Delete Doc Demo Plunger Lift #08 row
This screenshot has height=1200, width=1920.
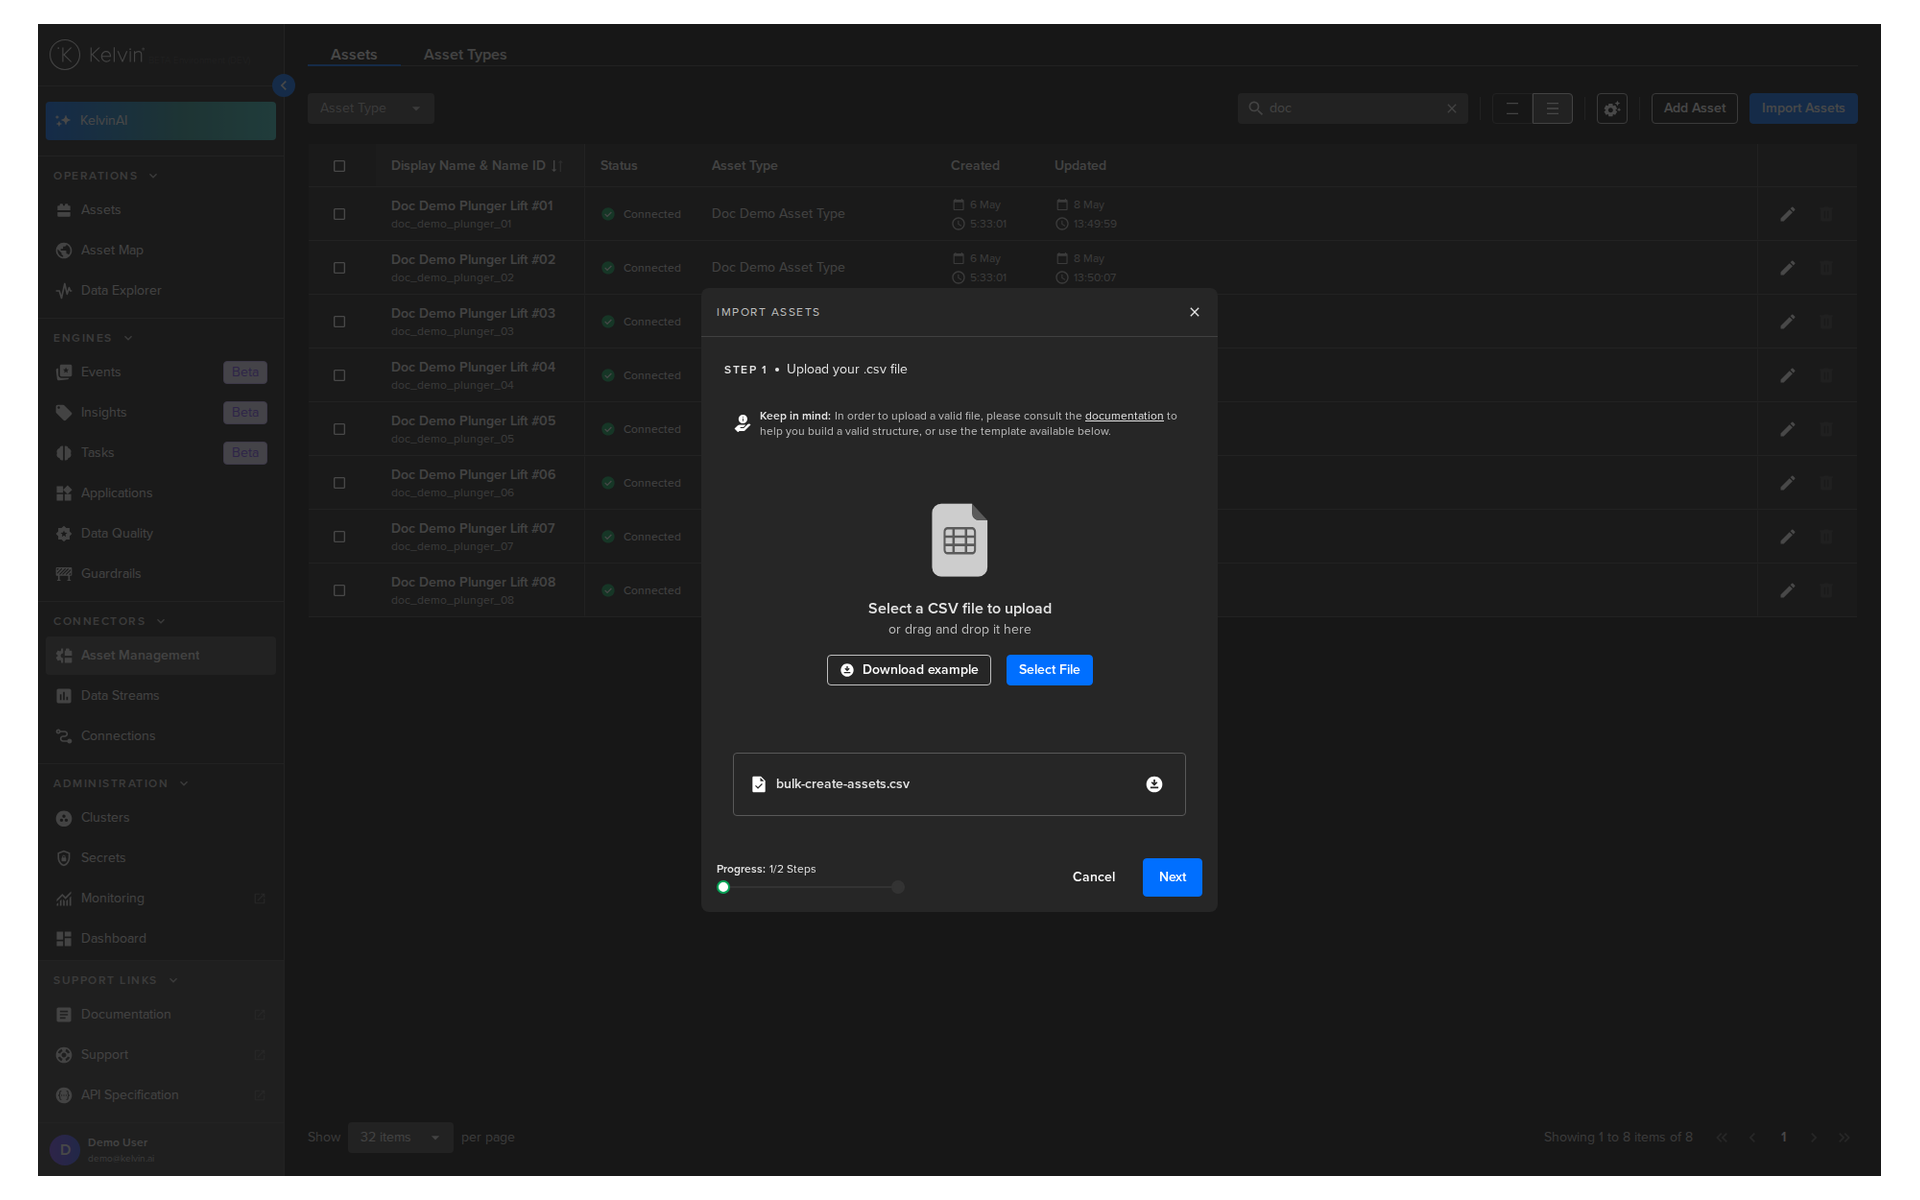pyautogui.click(x=1826, y=591)
